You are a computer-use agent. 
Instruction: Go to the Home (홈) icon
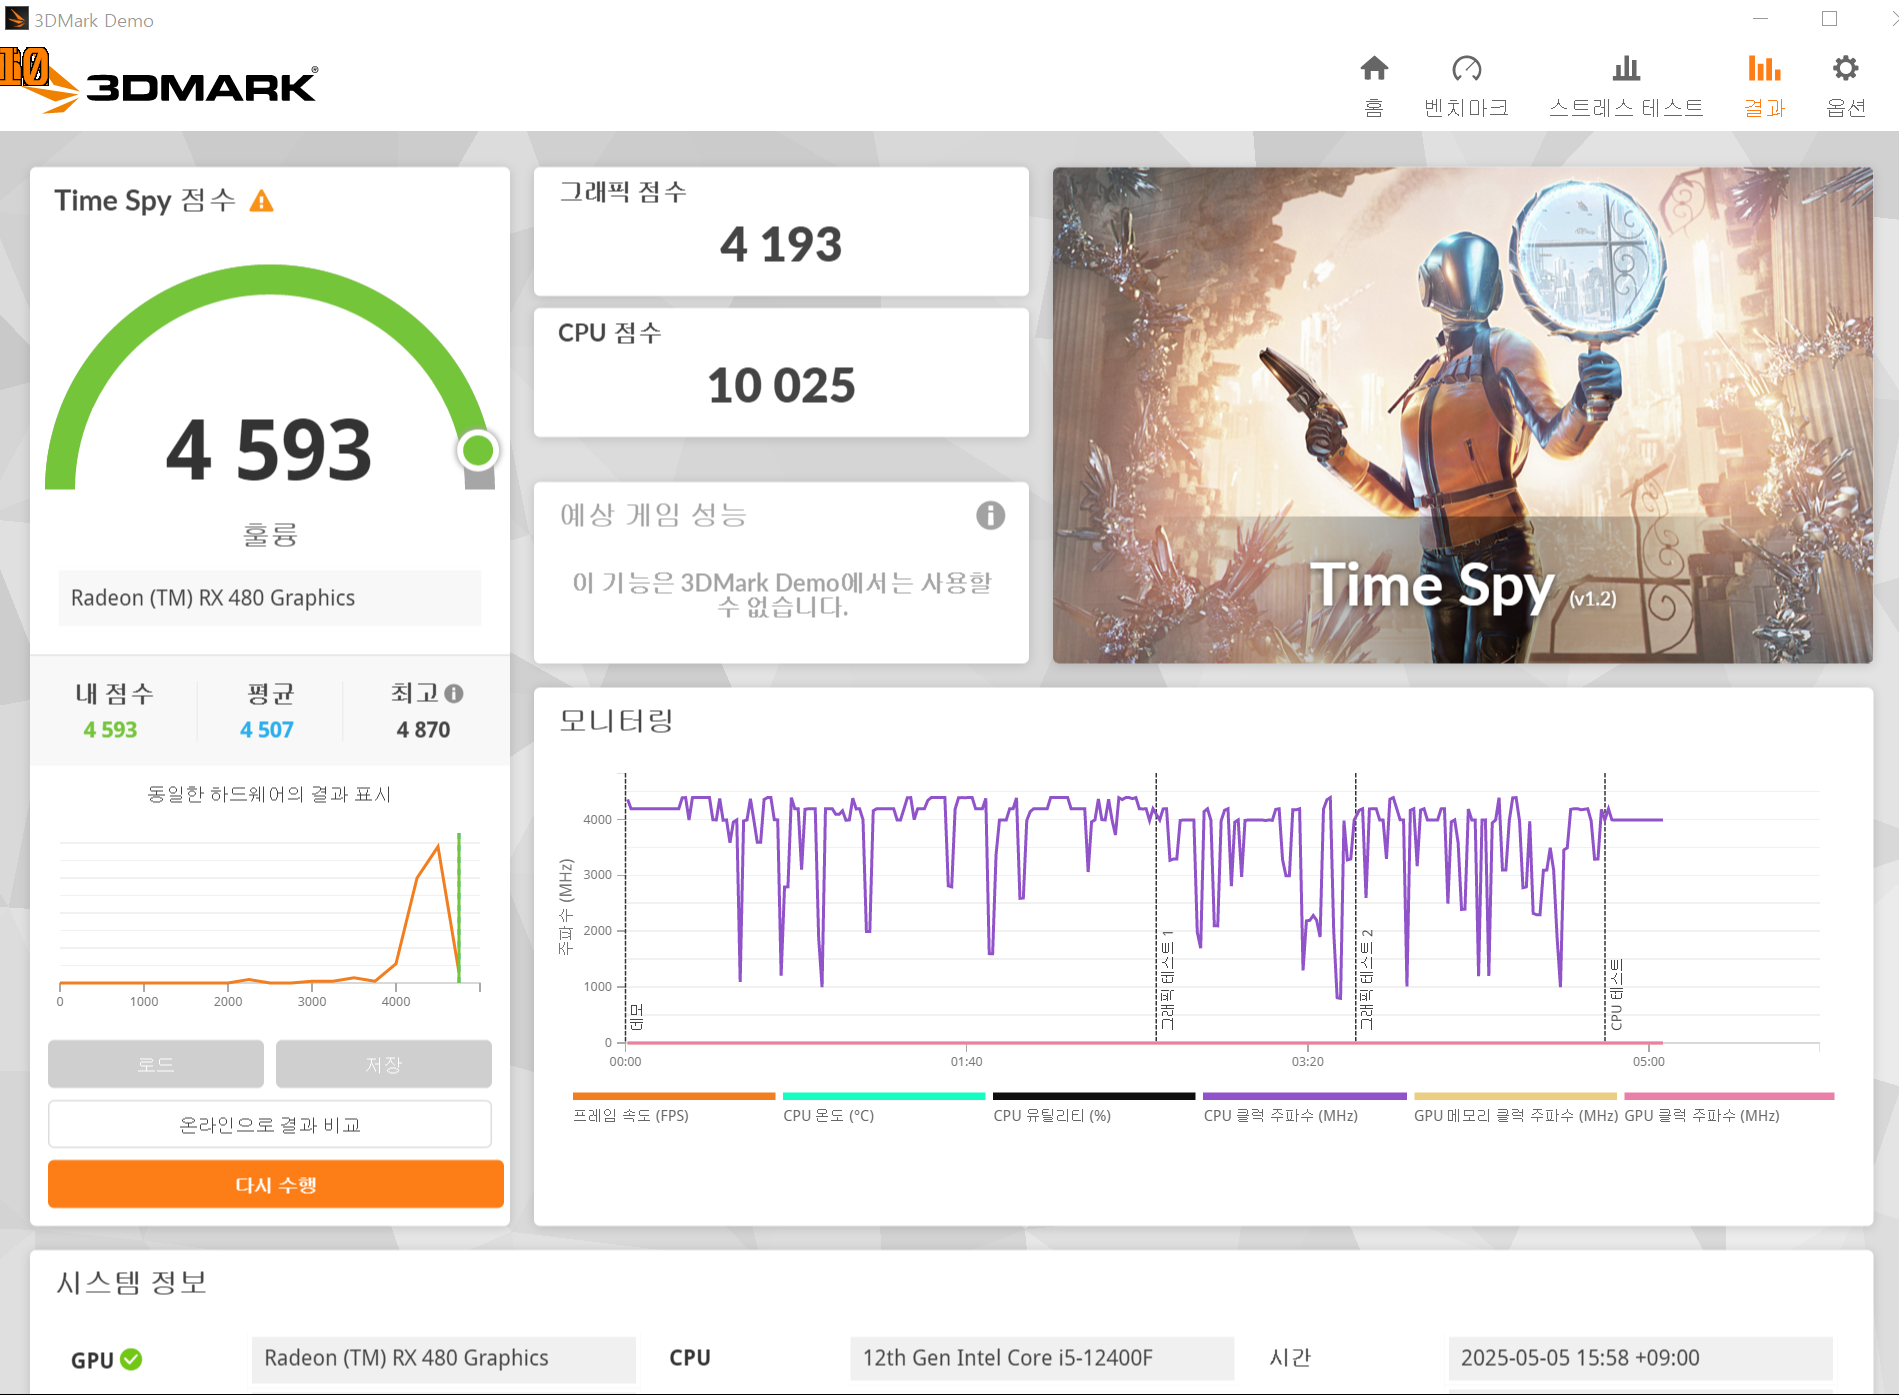pos(1374,68)
